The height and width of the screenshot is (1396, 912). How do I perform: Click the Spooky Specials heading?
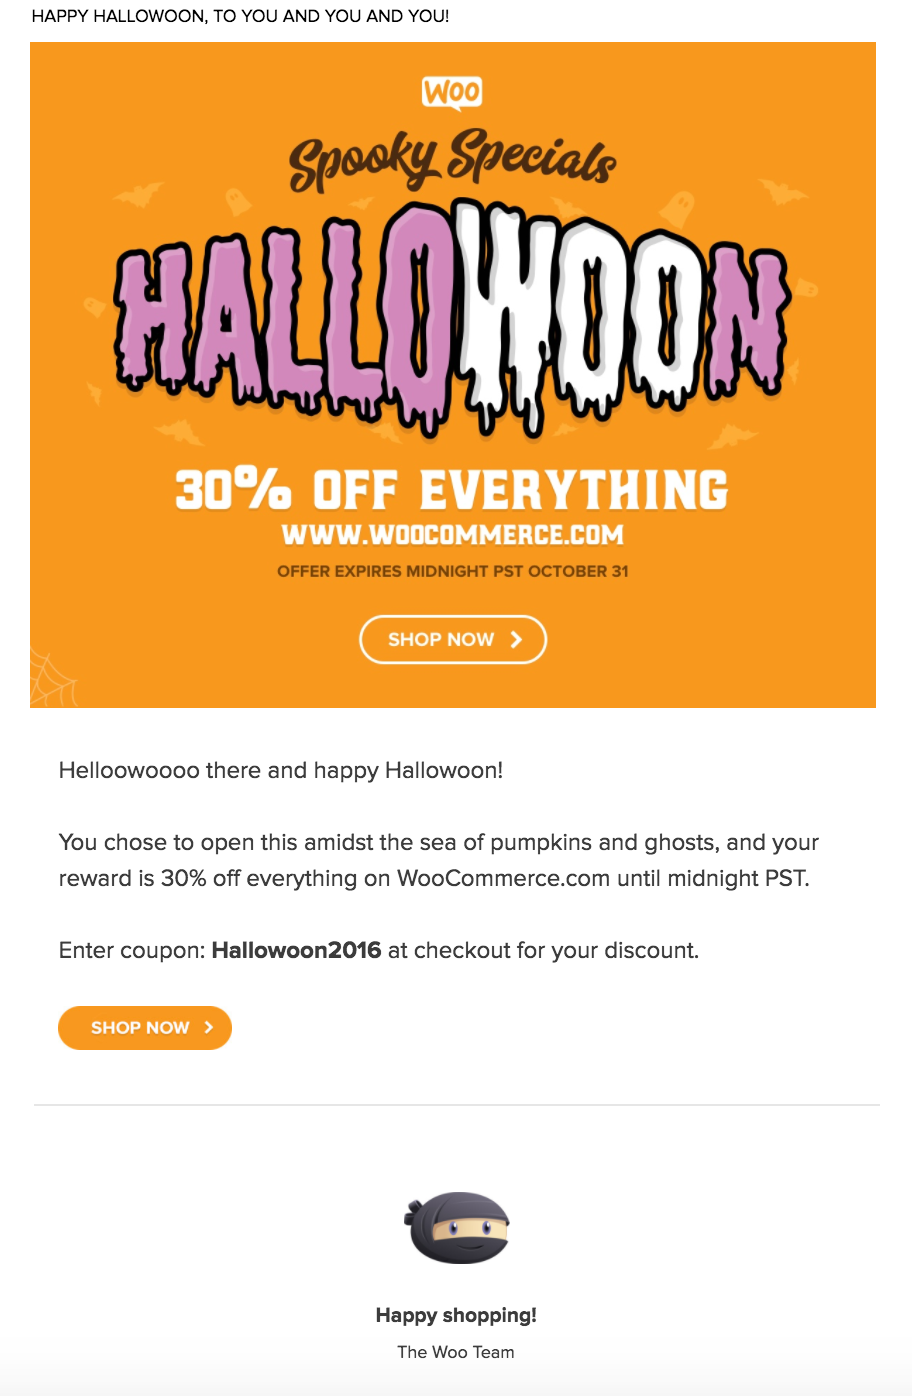tap(452, 160)
